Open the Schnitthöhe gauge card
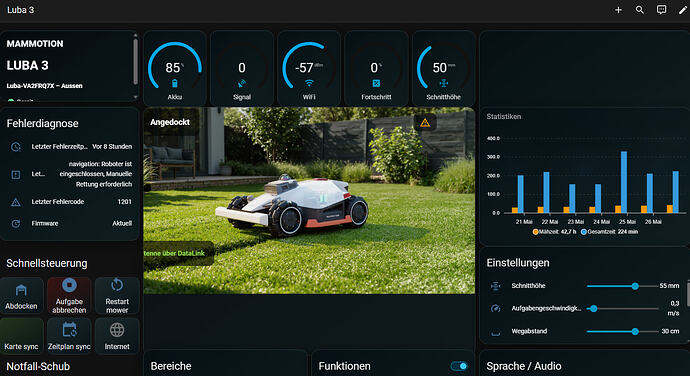This screenshot has height=376, width=690. (x=443, y=68)
